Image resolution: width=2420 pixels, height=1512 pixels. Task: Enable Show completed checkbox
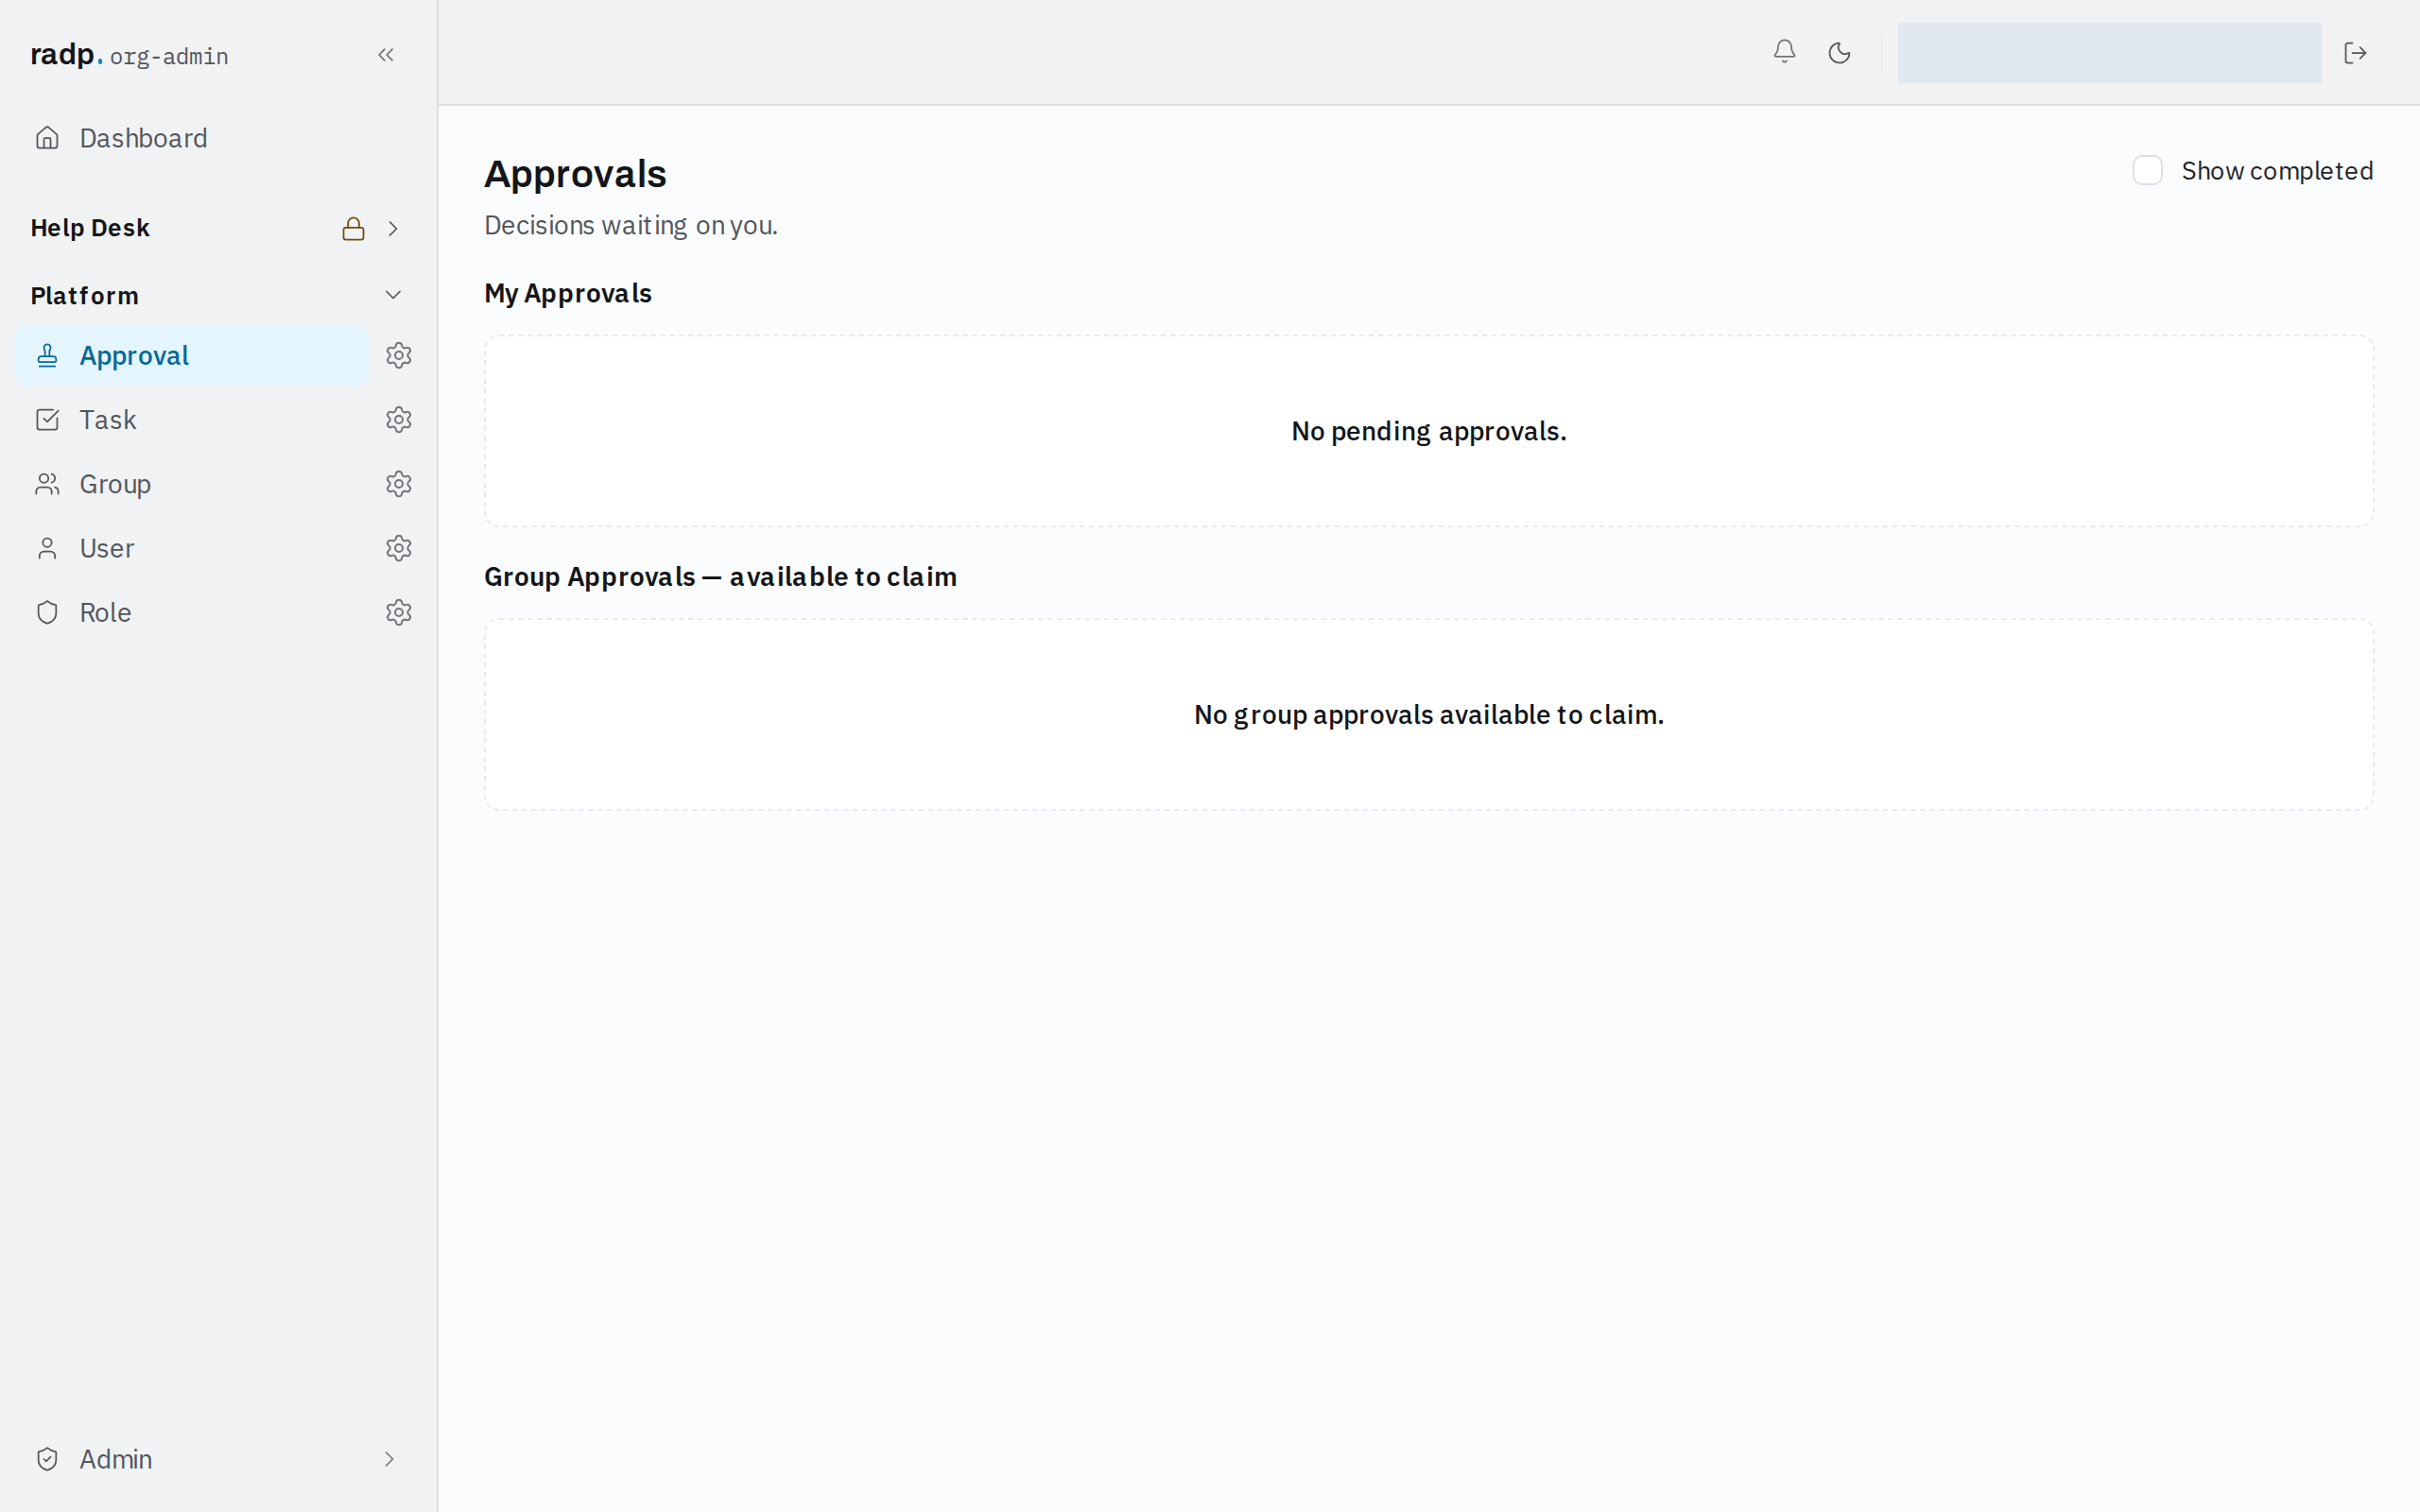coord(2147,170)
